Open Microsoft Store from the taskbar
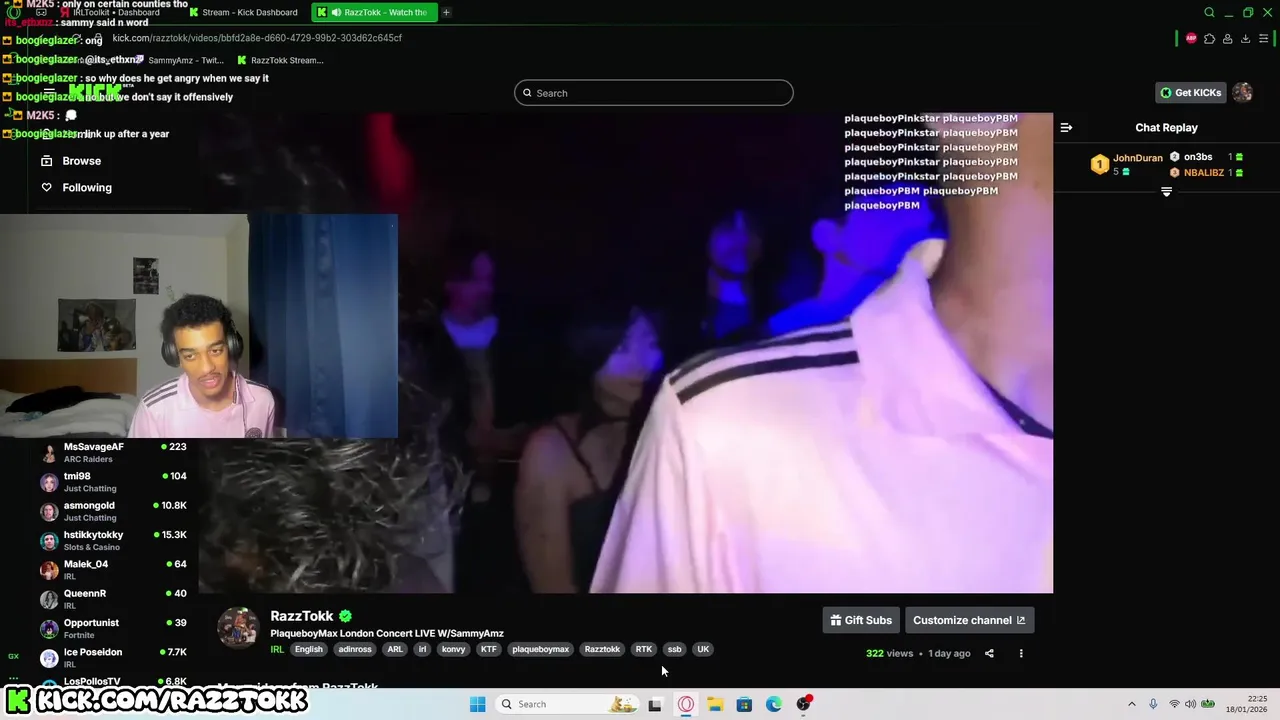This screenshot has height=720, width=1280. pos(744,704)
